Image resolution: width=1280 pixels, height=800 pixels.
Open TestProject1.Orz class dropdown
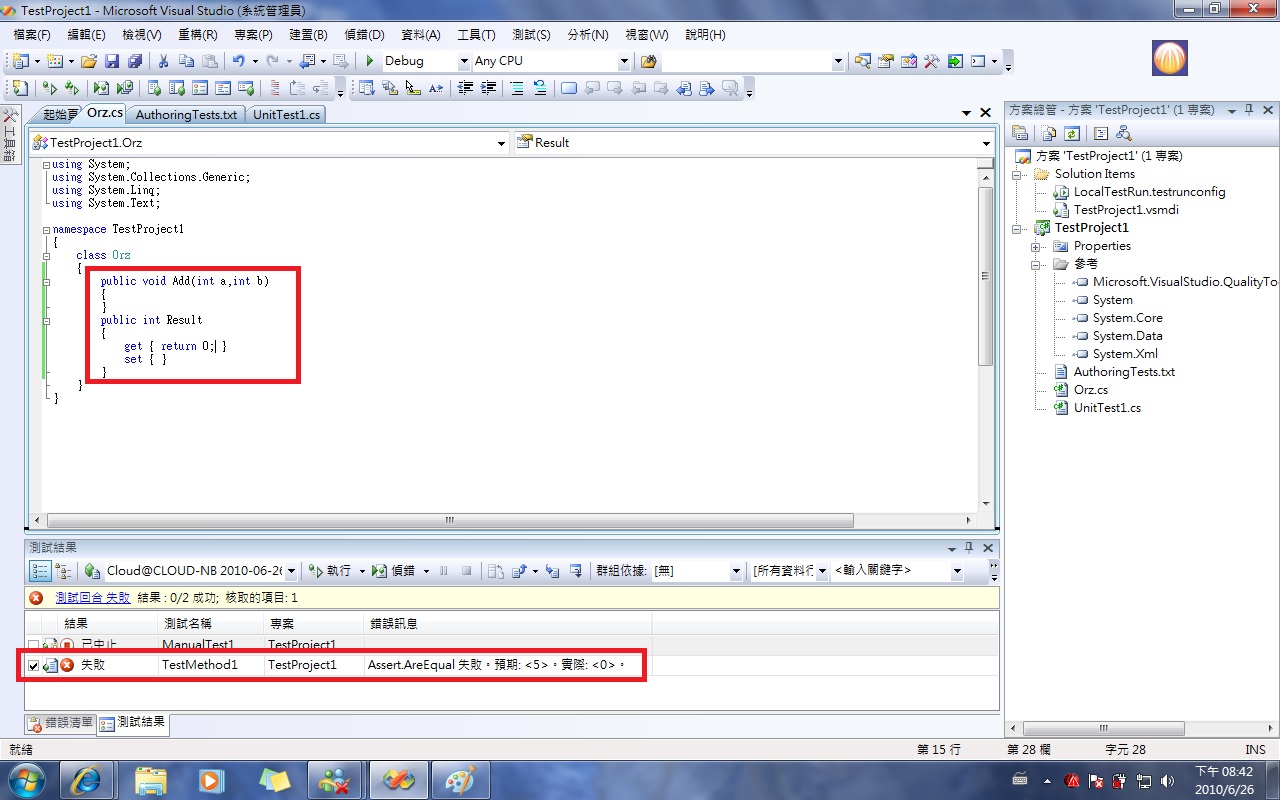502,143
